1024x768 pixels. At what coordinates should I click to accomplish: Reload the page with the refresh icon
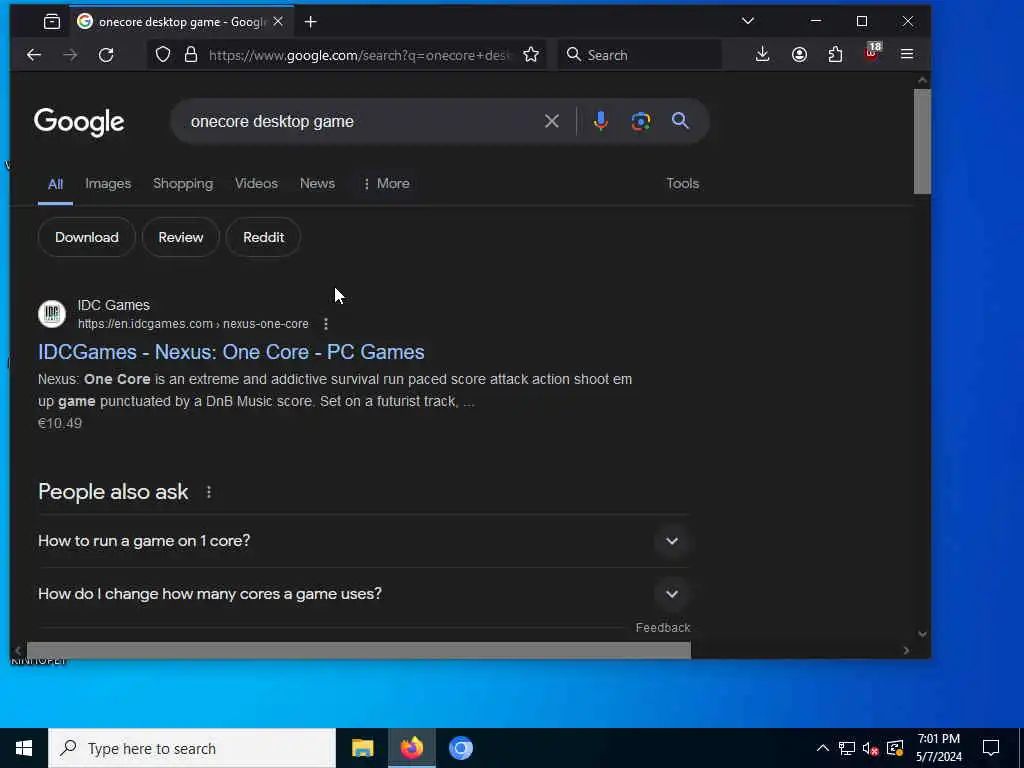pyautogui.click(x=106, y=55)
